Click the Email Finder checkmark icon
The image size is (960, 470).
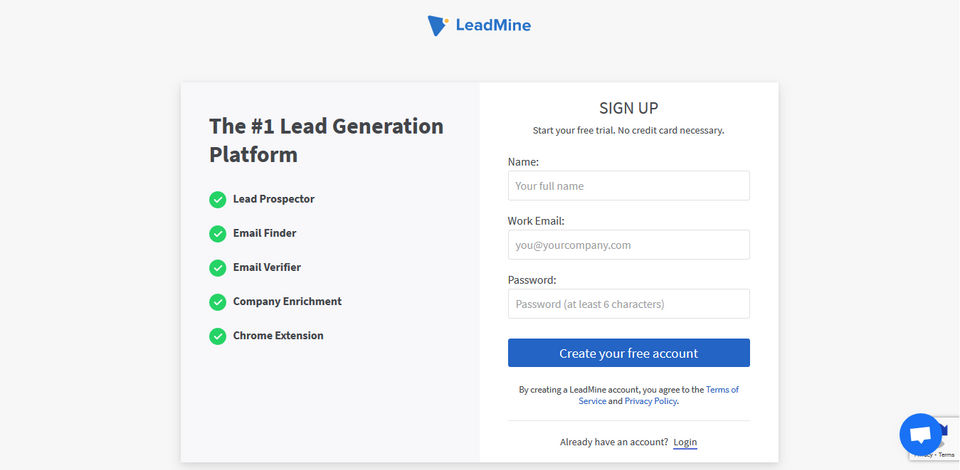[217, 234]
